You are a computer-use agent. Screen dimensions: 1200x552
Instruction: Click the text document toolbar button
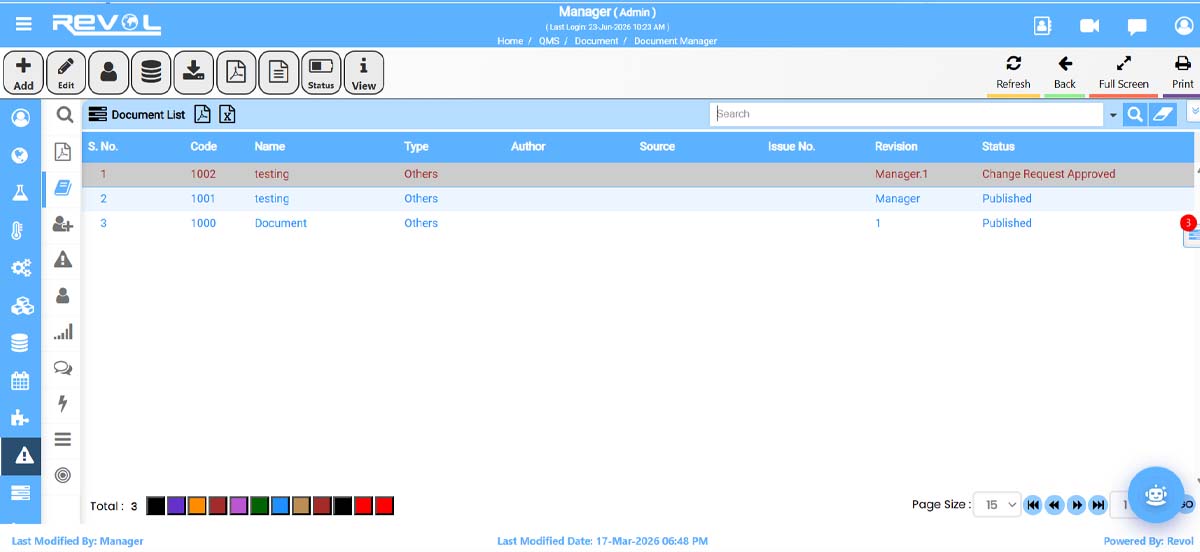tap(279, 73)
